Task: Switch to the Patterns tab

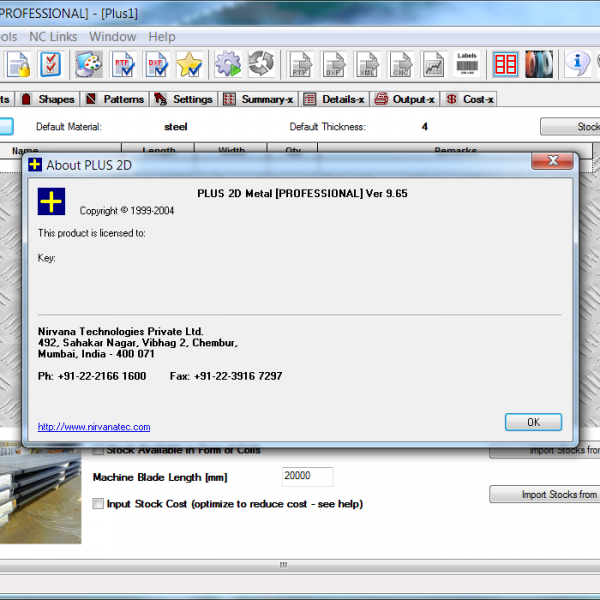Action: (117, 100)
